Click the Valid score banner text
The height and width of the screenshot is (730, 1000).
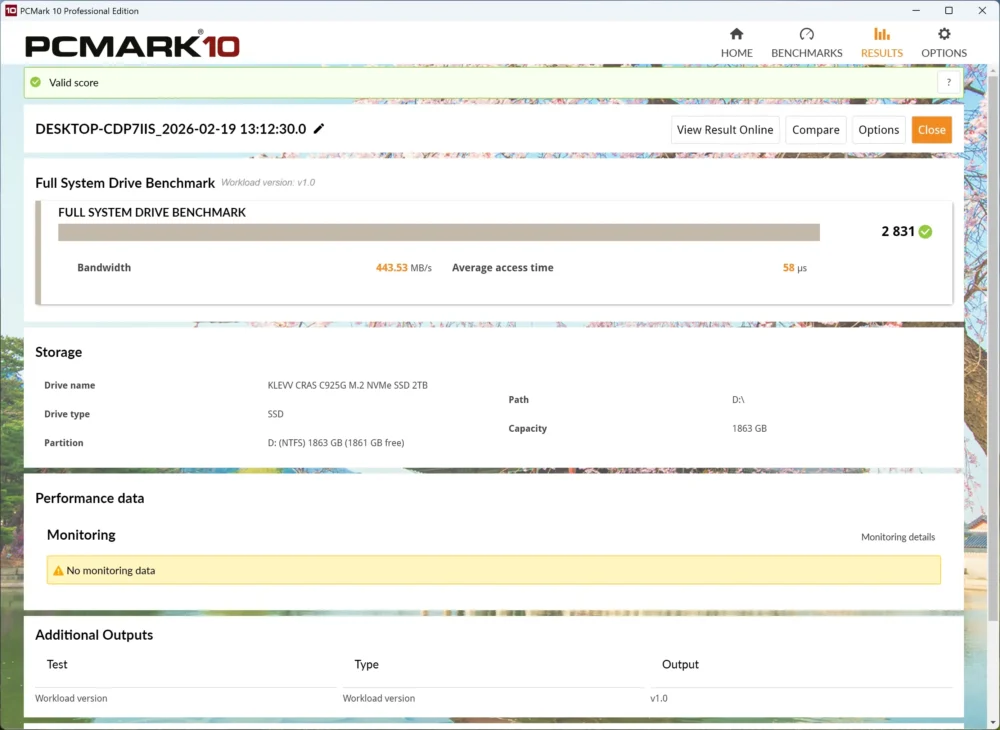(x=74, y=82)
